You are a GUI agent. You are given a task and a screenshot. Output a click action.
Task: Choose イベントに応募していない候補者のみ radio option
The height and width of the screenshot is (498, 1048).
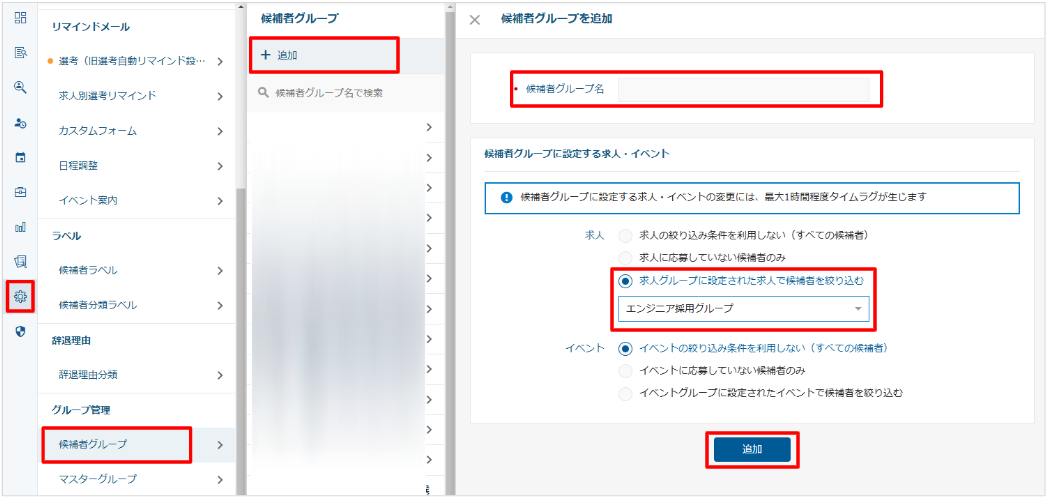pyautogui.click(x=625, y=371)
